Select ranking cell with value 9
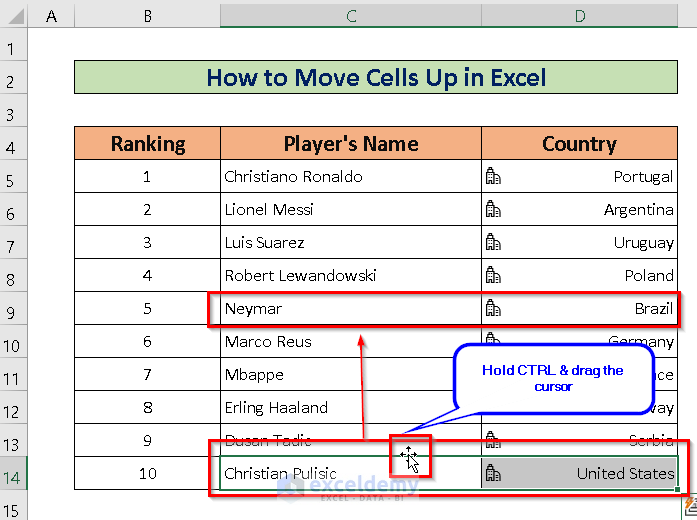Image resolution: width=697 pixels, height=520 pixels. [148, 440]
